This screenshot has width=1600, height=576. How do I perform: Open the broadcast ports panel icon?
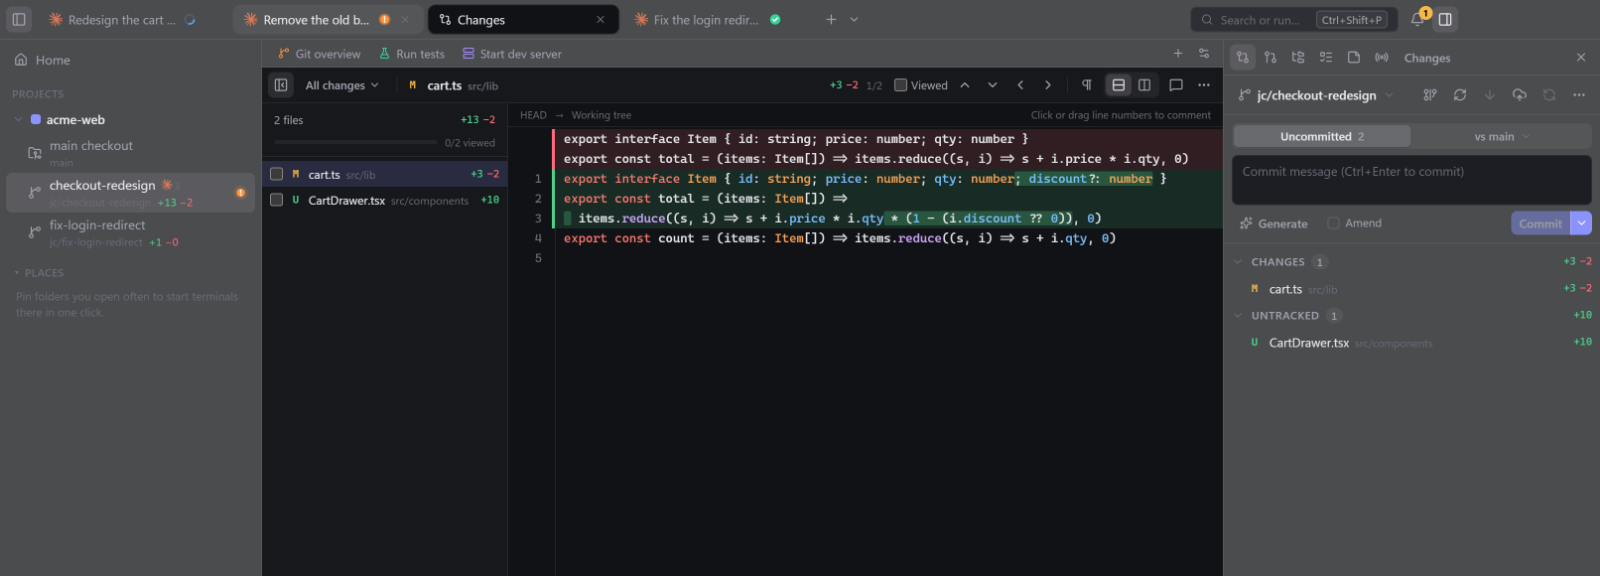(1382, 57)
